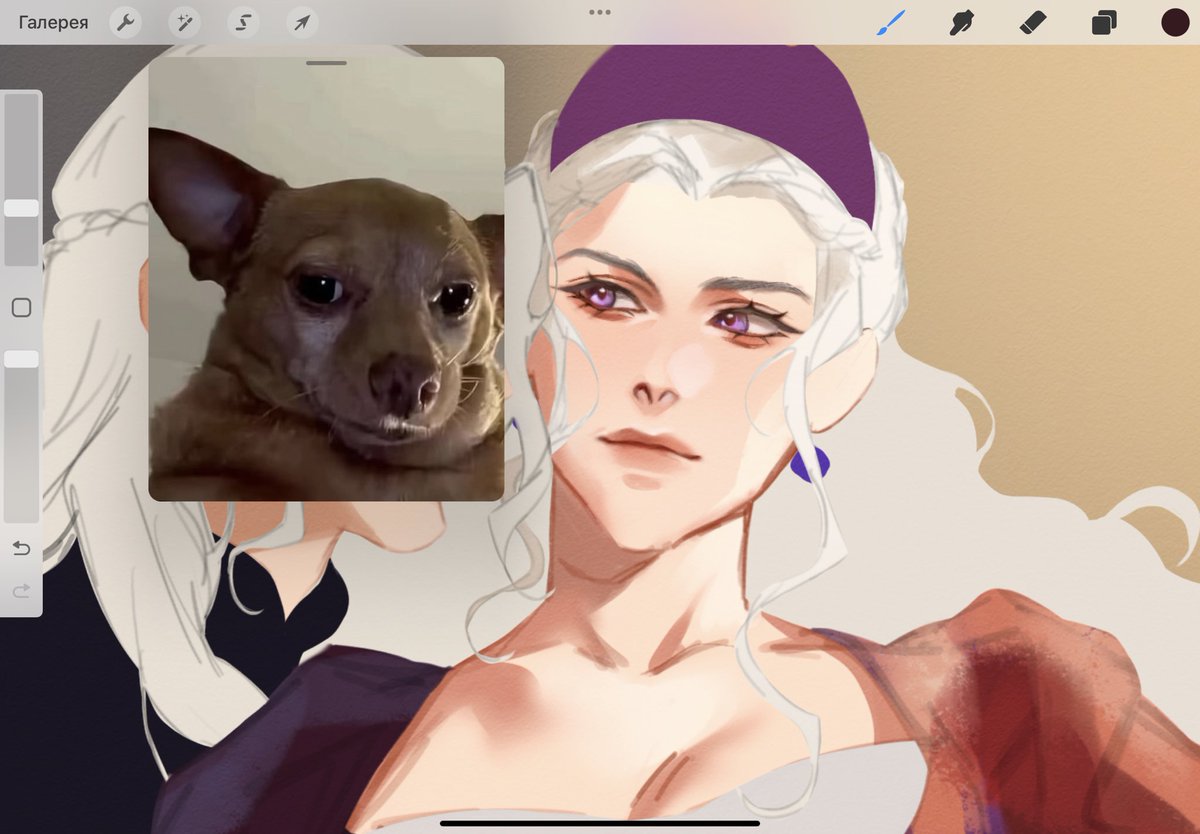This screenshot has height=834, width=1200.
Task: Redo the last action
Action: point(21,592)
